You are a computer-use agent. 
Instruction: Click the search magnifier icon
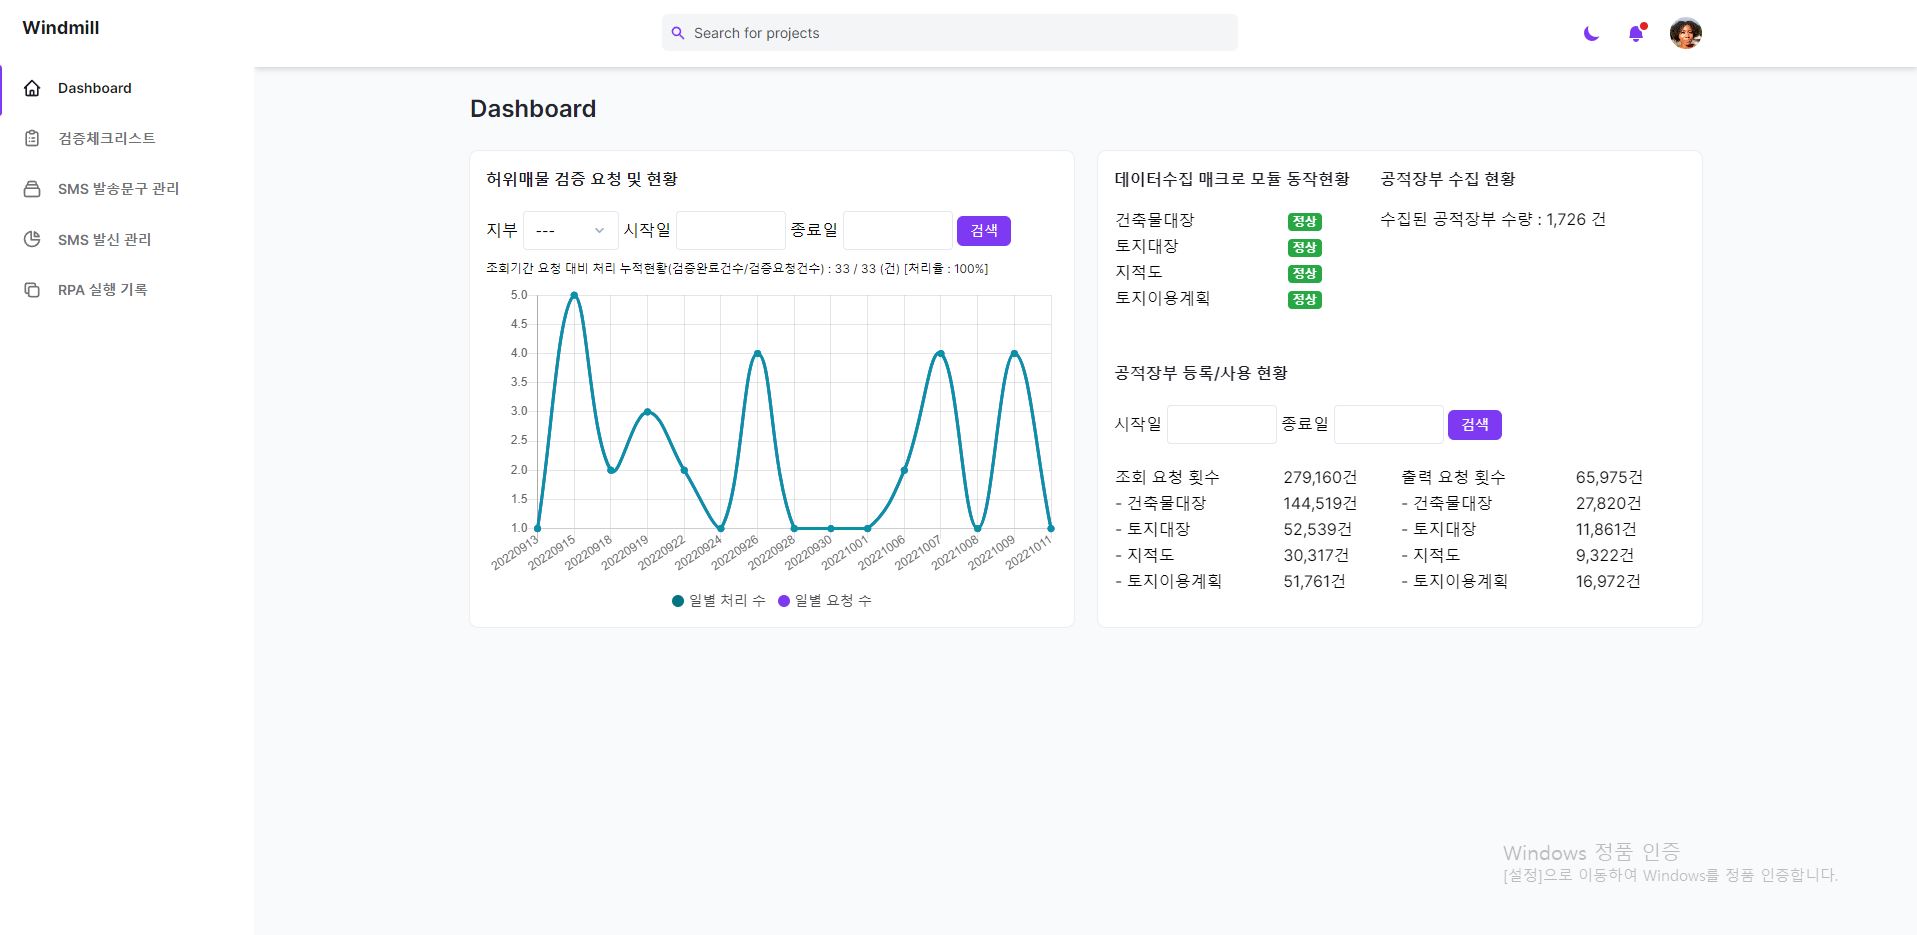click(678, 33)
